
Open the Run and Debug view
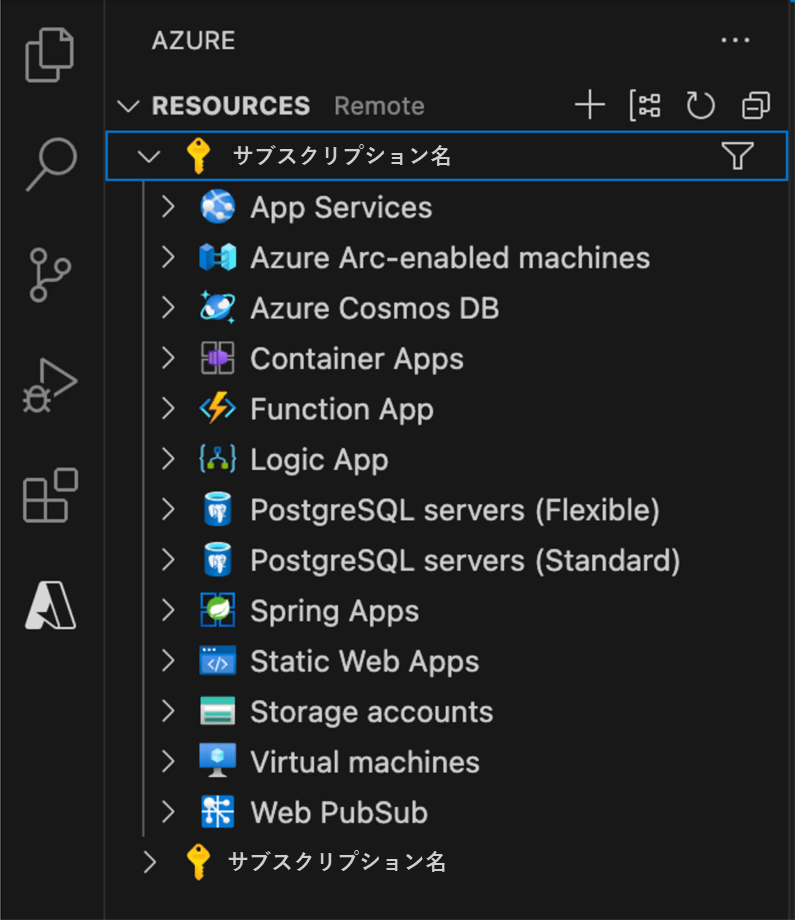coord(50,386)
